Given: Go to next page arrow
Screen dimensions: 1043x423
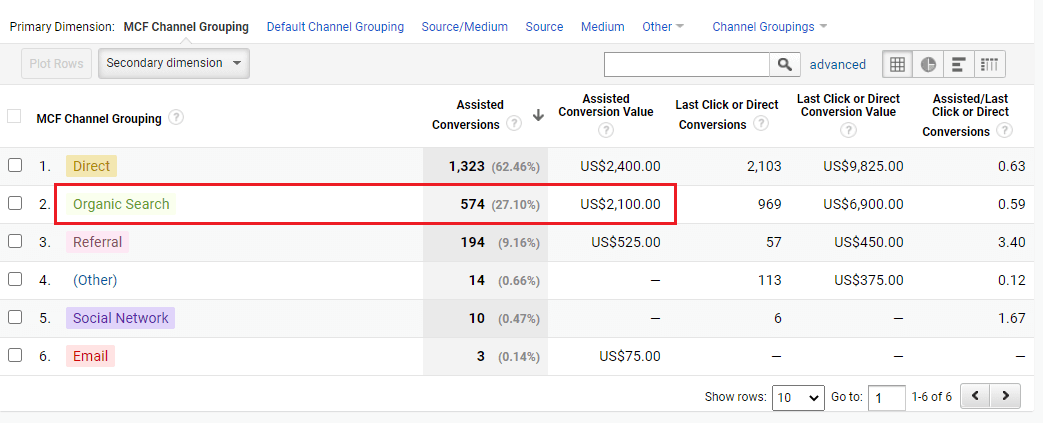Looking at the screenshot, I should (x=1006, y=396).
